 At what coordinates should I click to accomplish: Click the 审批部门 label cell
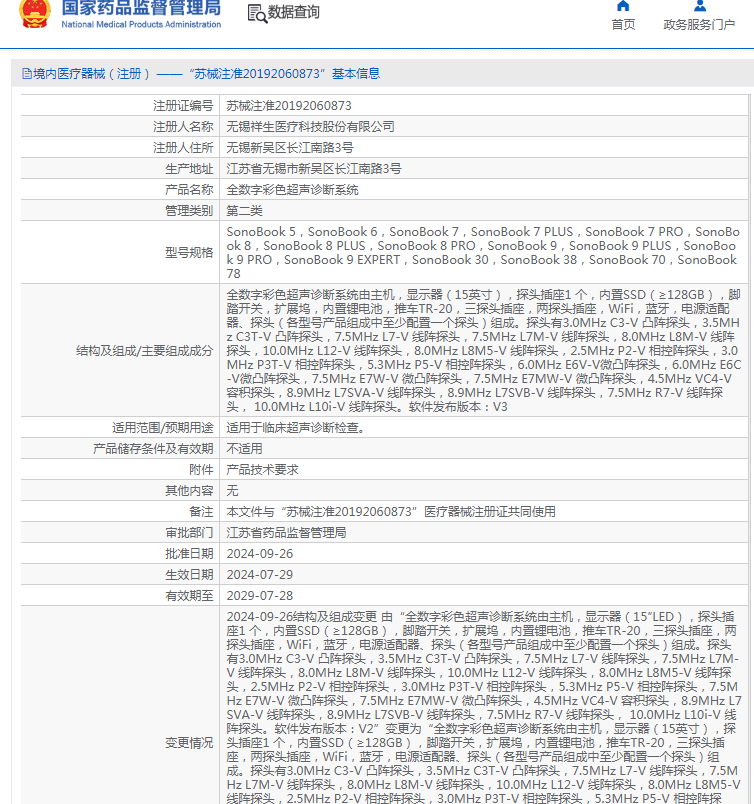coord(120,533)
